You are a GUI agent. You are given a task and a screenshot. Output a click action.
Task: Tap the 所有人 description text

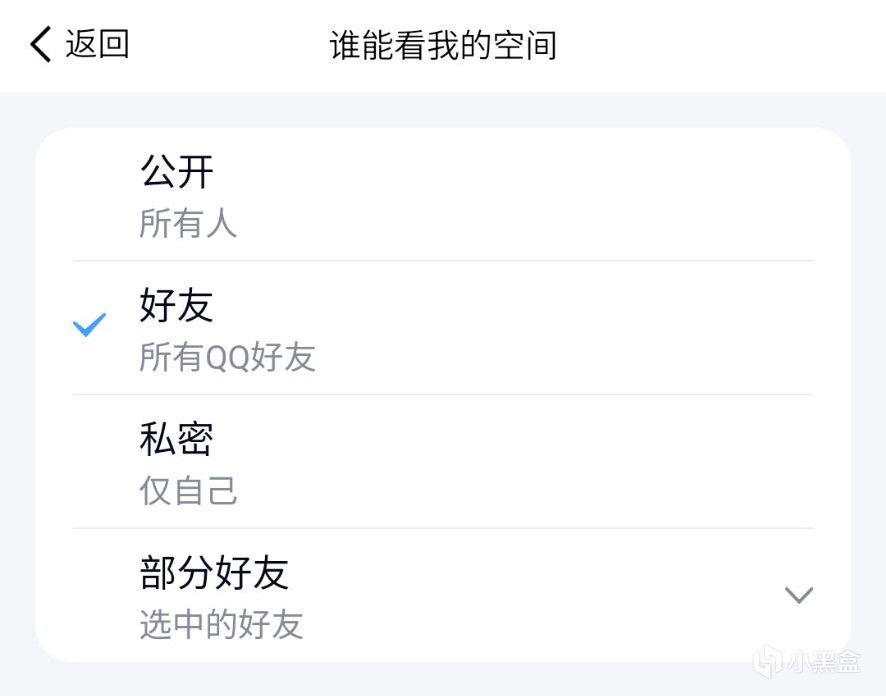(x=188, y=224)
